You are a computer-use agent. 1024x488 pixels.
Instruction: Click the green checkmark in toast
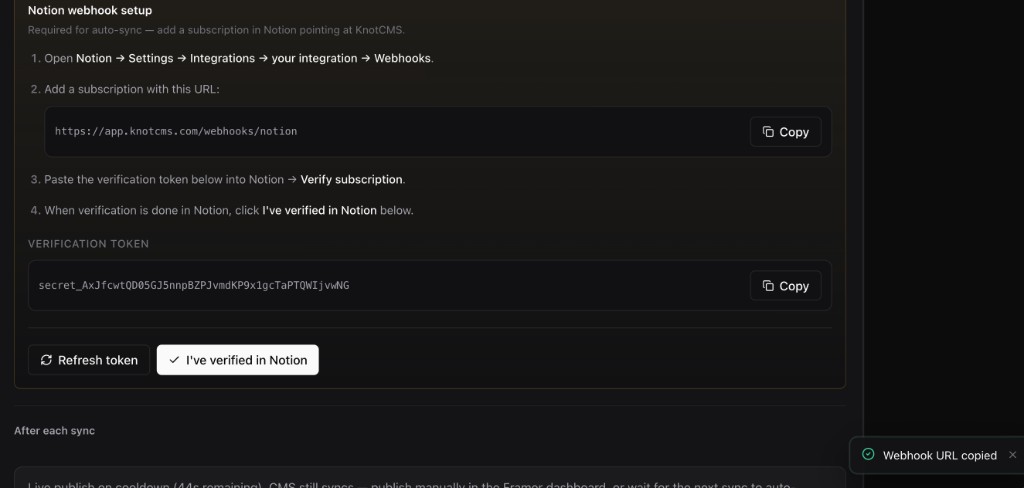tap(868, 454)
